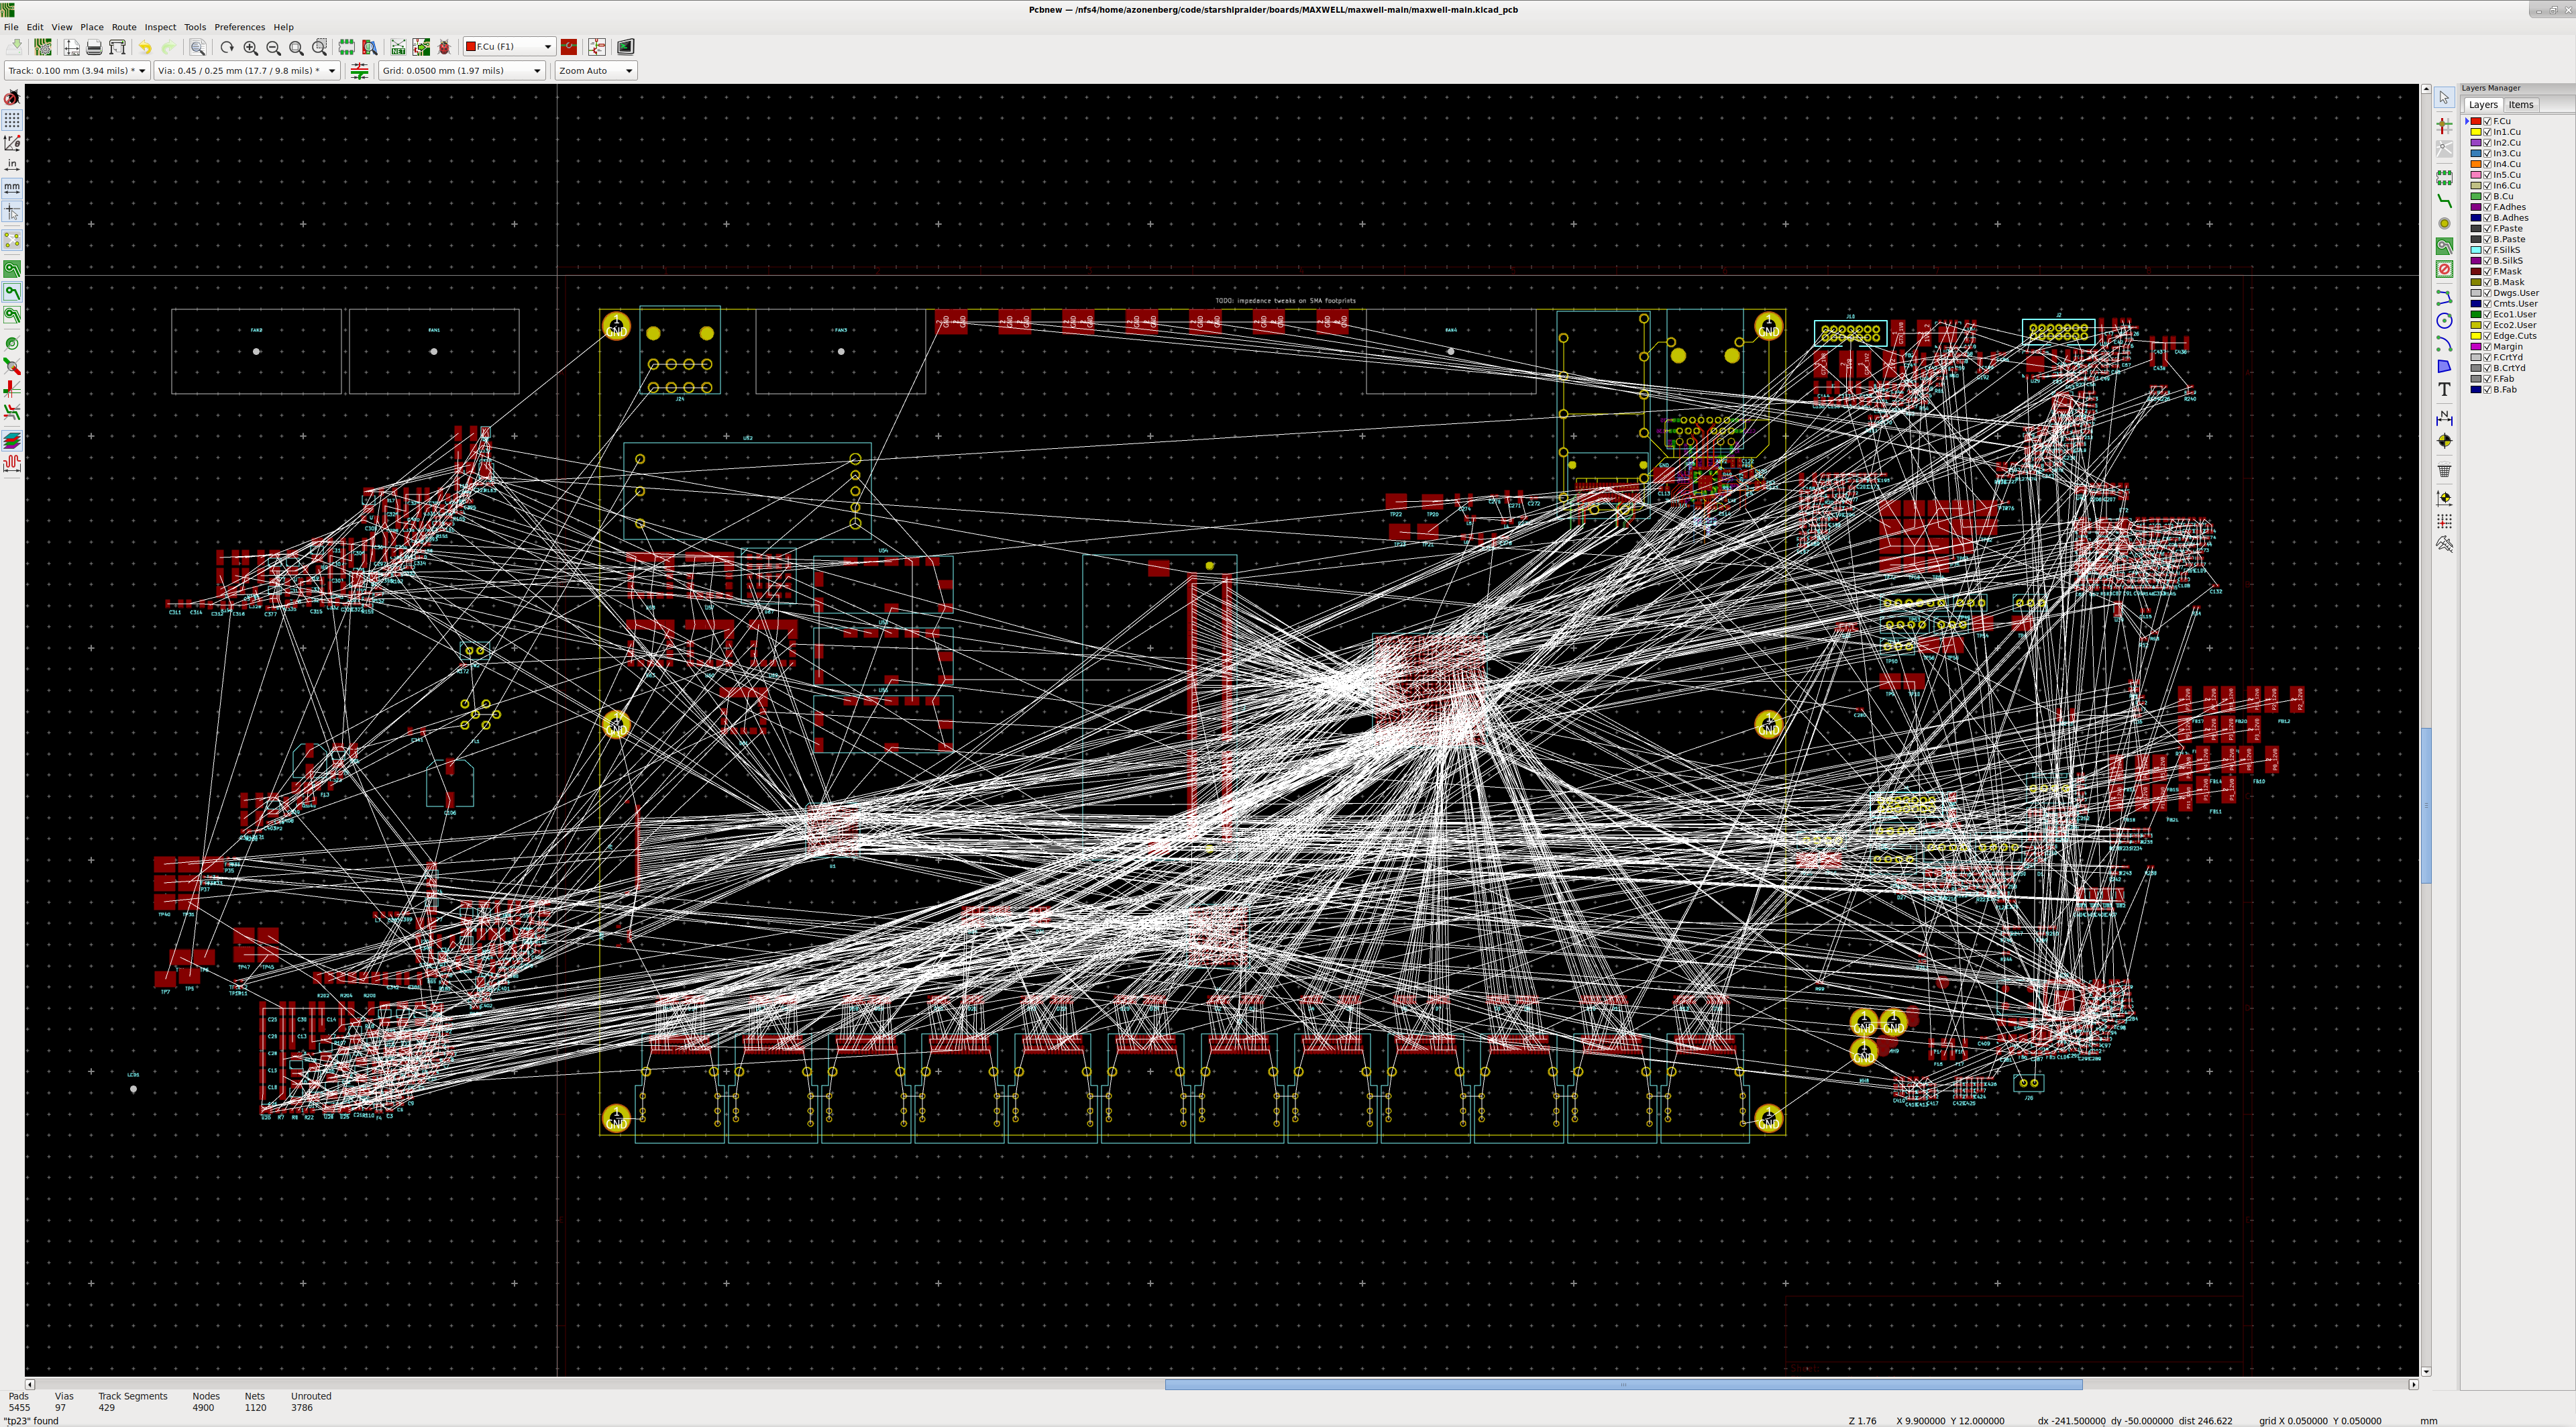The image size is (2576, 1427).
Task: Select the Delete items trash tool
Action: click(x=2444, y=469)
